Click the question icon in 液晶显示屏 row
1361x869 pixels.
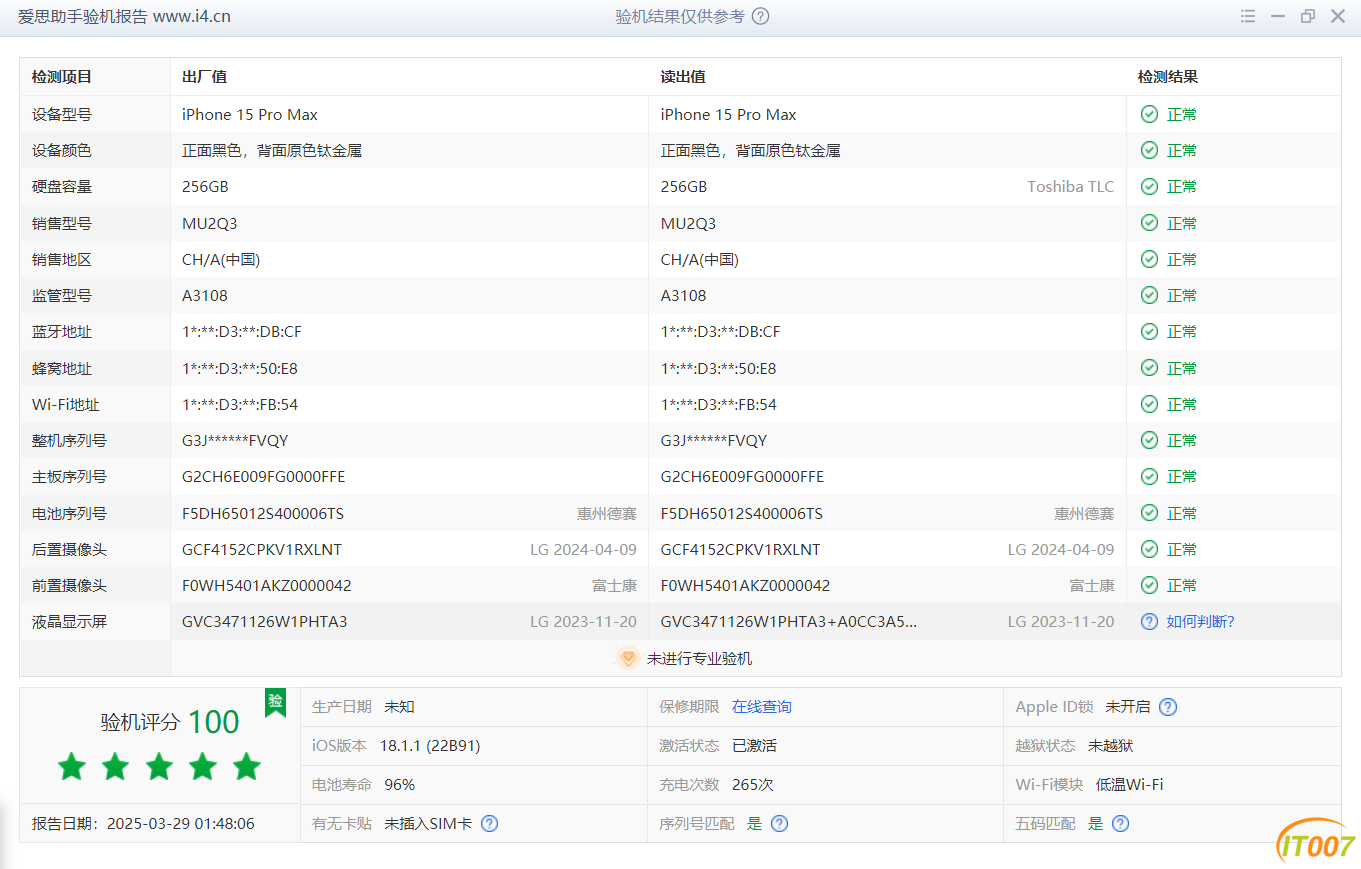pyautogui.click(x=1149, y=622)
